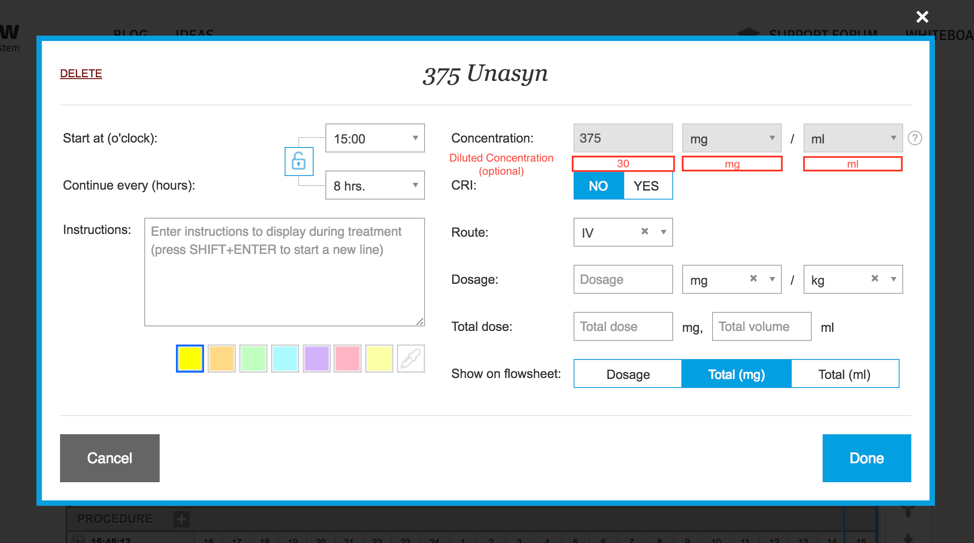Expand the Route IV dropdown
This screenshot has height=543, width=974.
663,232
